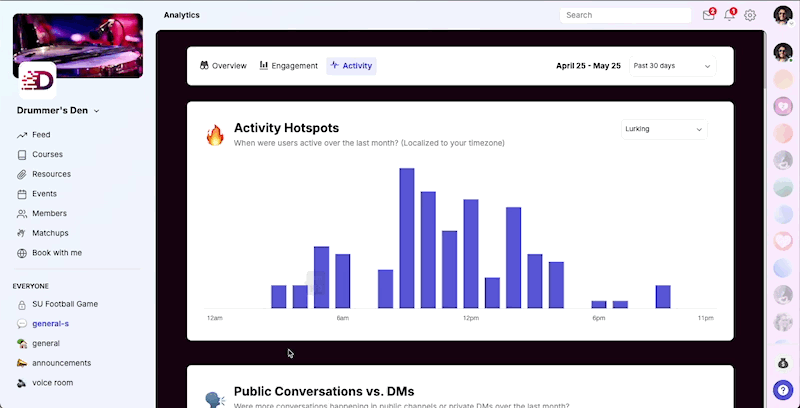This screenshot has height=408, width=800.
Task: Click the help question mark button
Action: [x=783, y=390]
